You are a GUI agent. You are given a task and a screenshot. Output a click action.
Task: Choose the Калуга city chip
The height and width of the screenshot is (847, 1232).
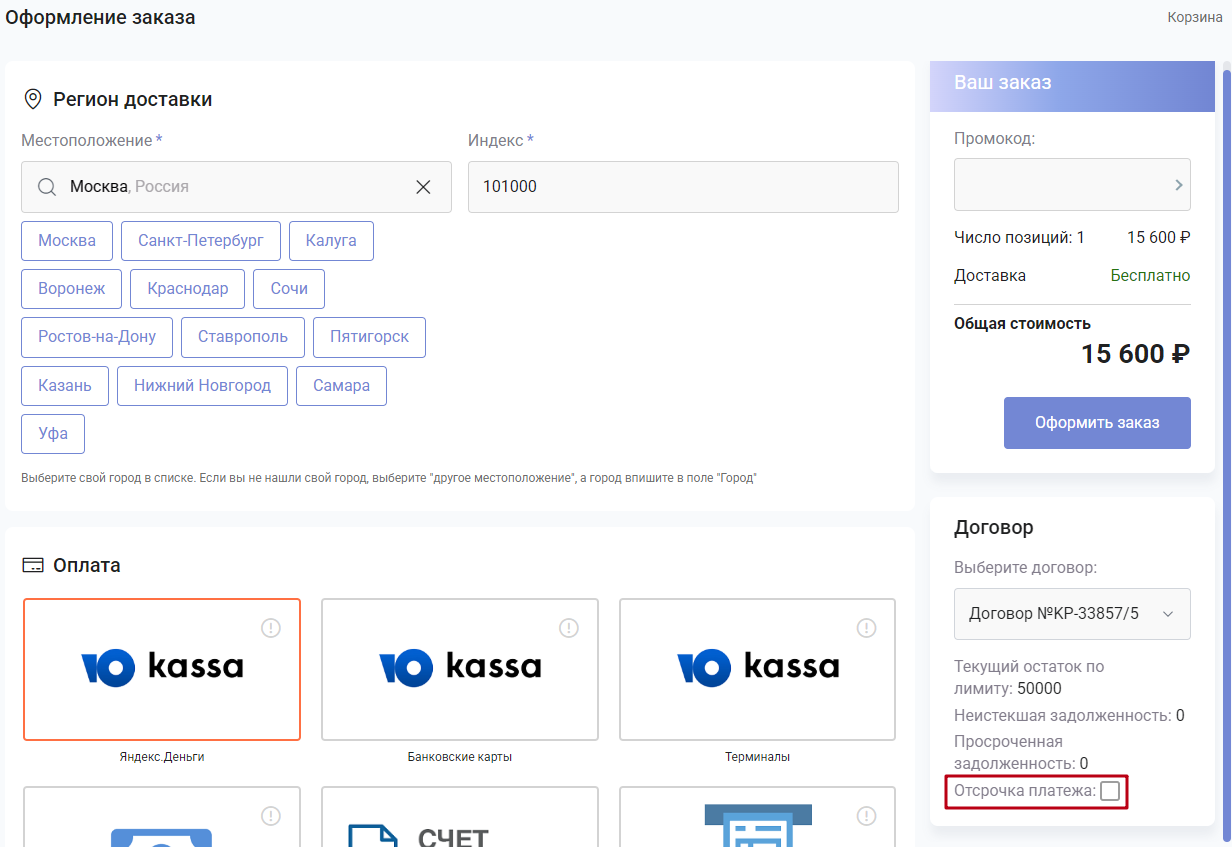[331, 241]
